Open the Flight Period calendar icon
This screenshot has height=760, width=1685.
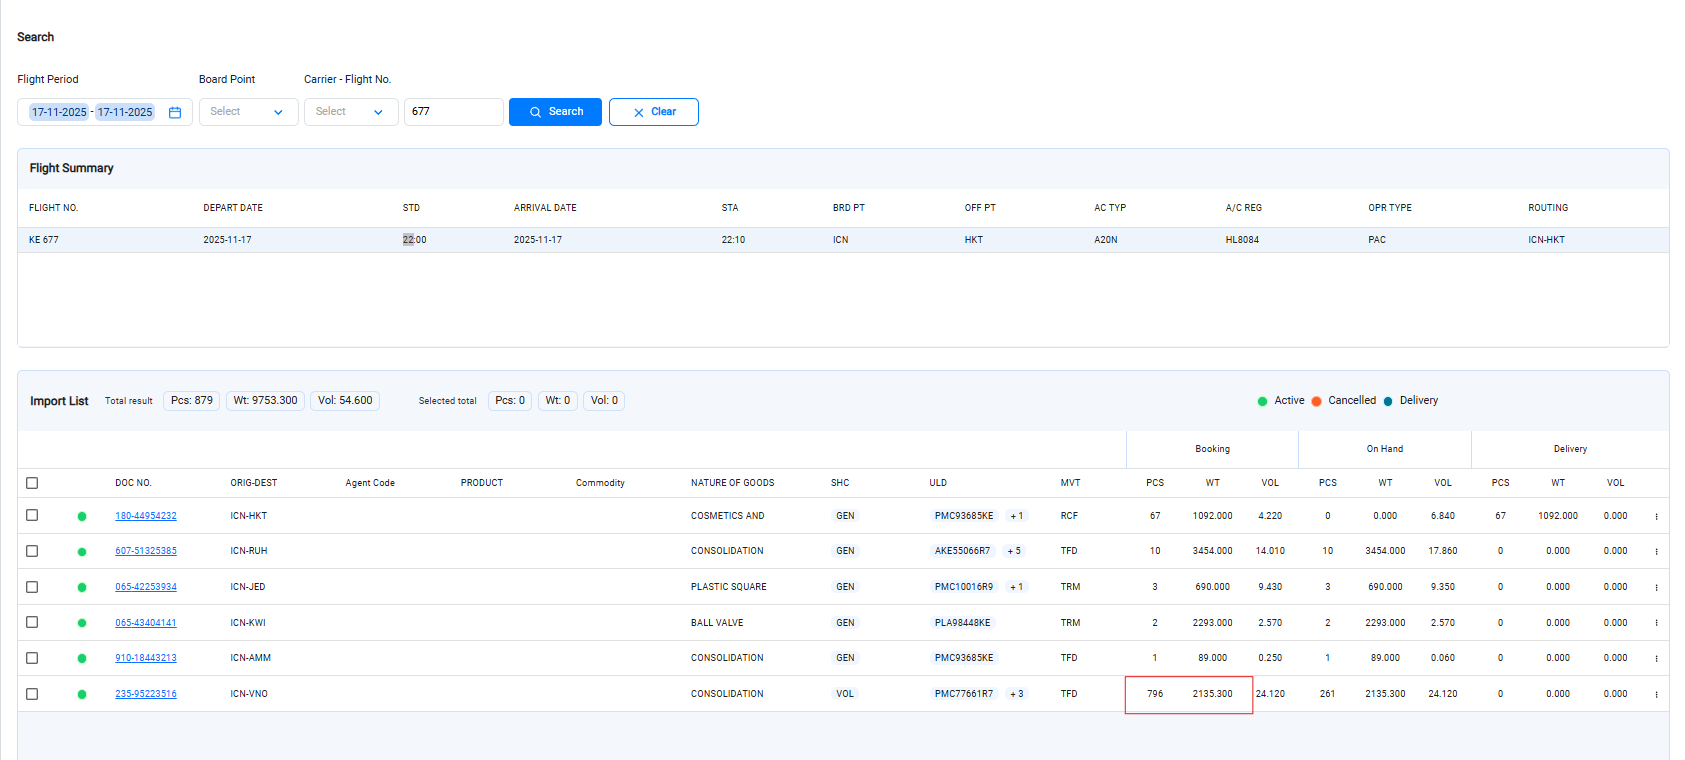175,112
